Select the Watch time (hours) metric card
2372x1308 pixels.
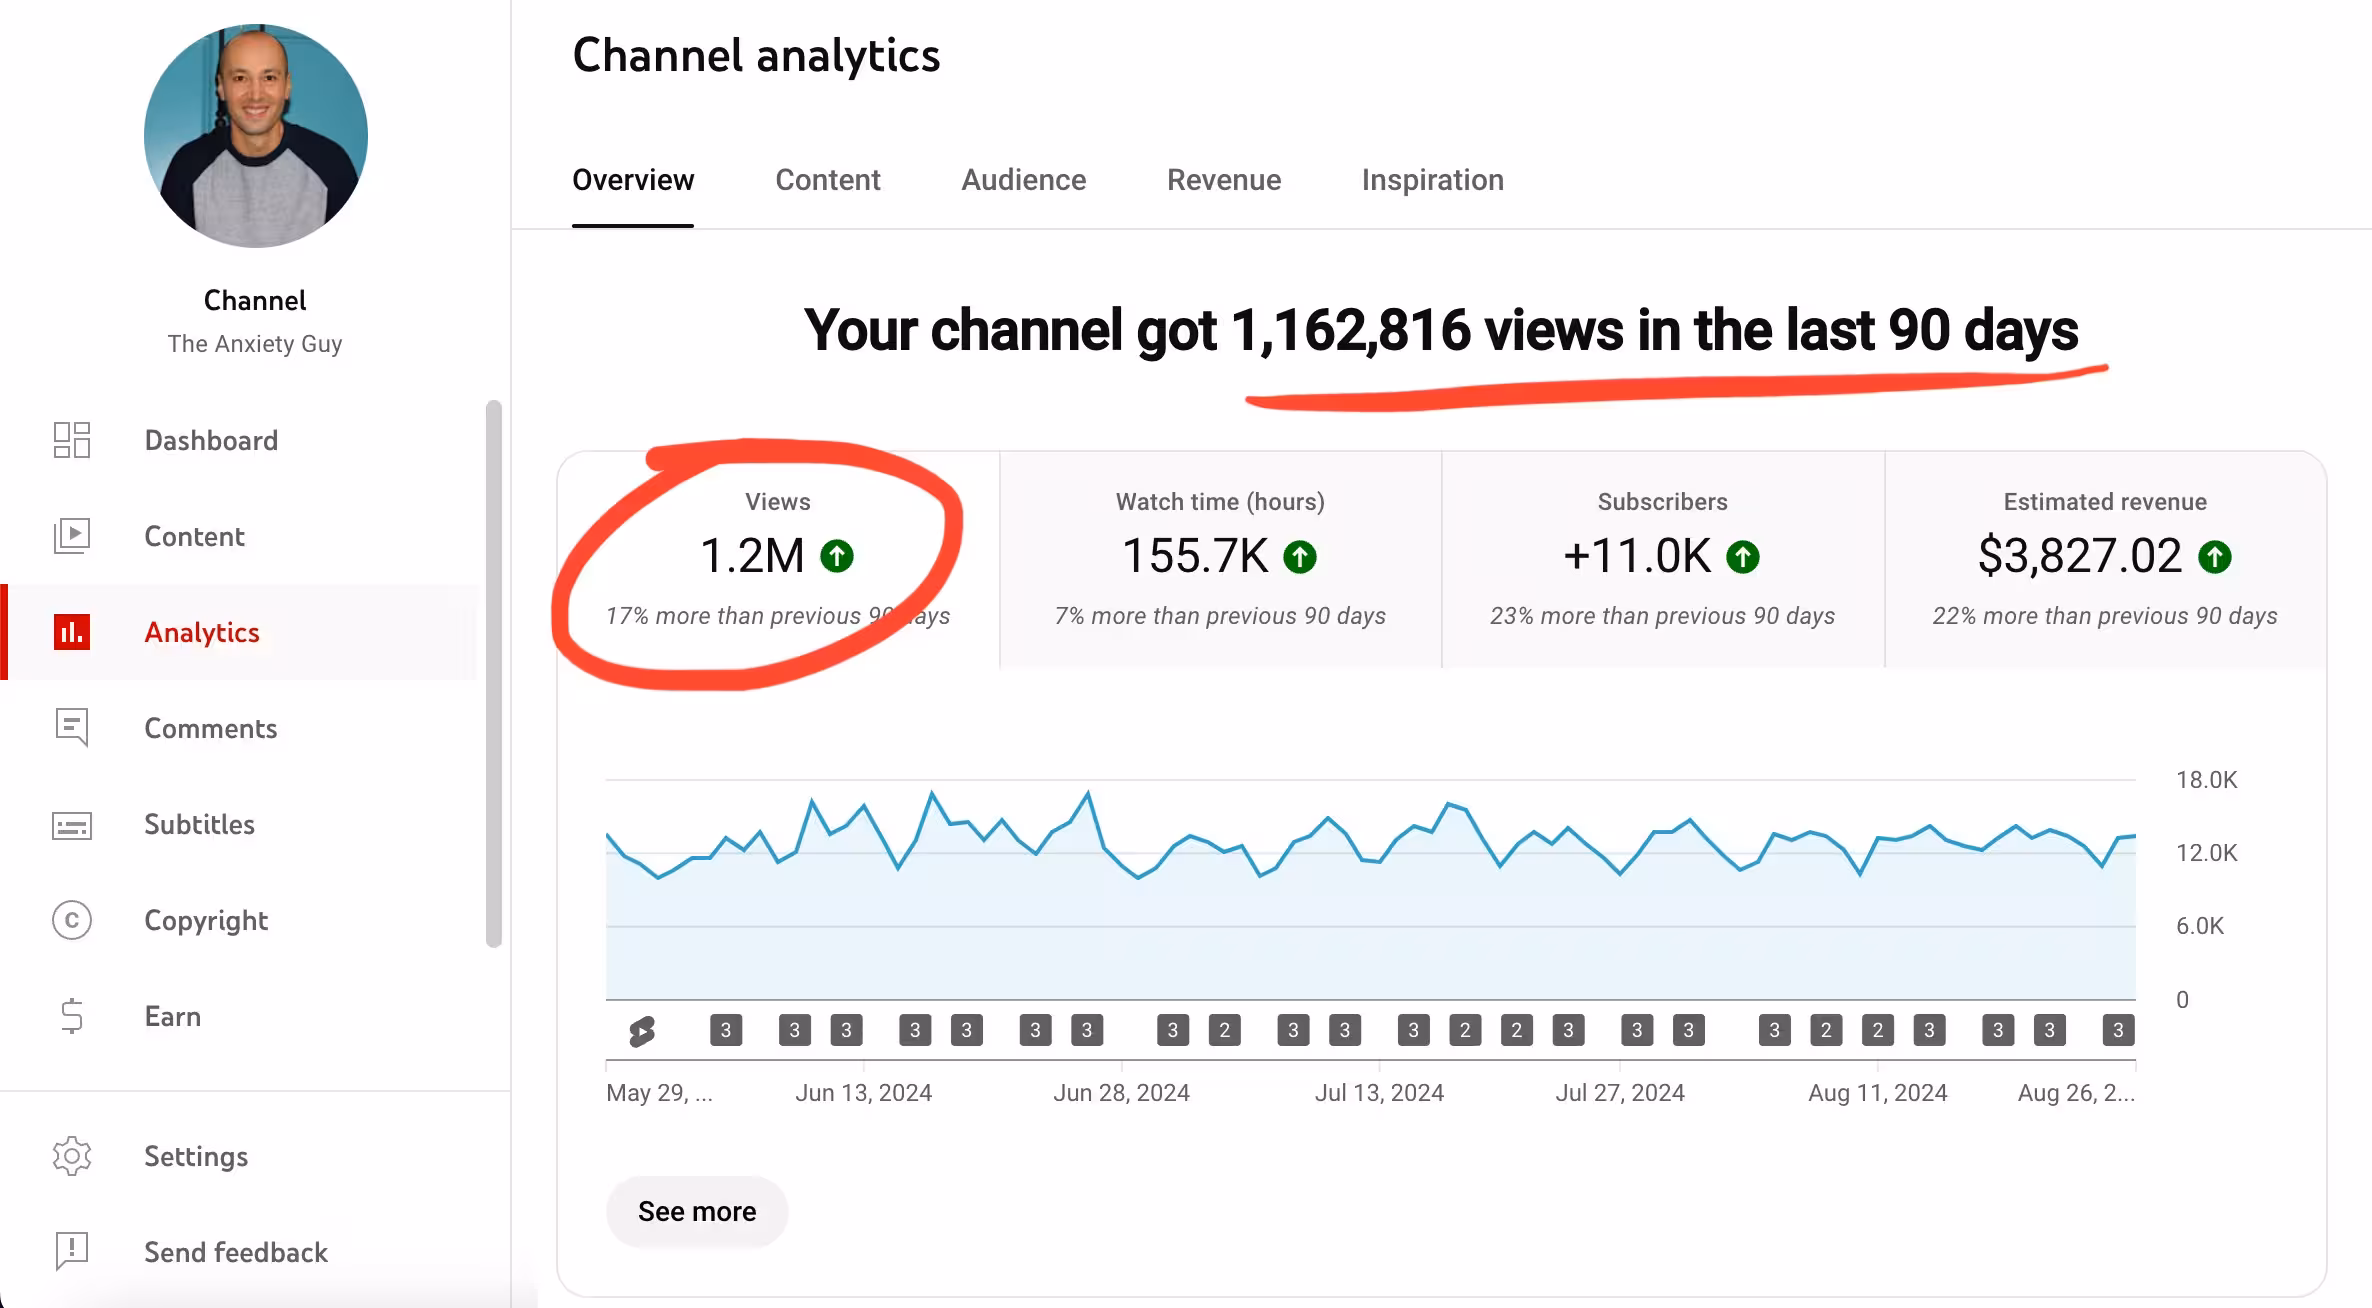(x=1220, y=558)
